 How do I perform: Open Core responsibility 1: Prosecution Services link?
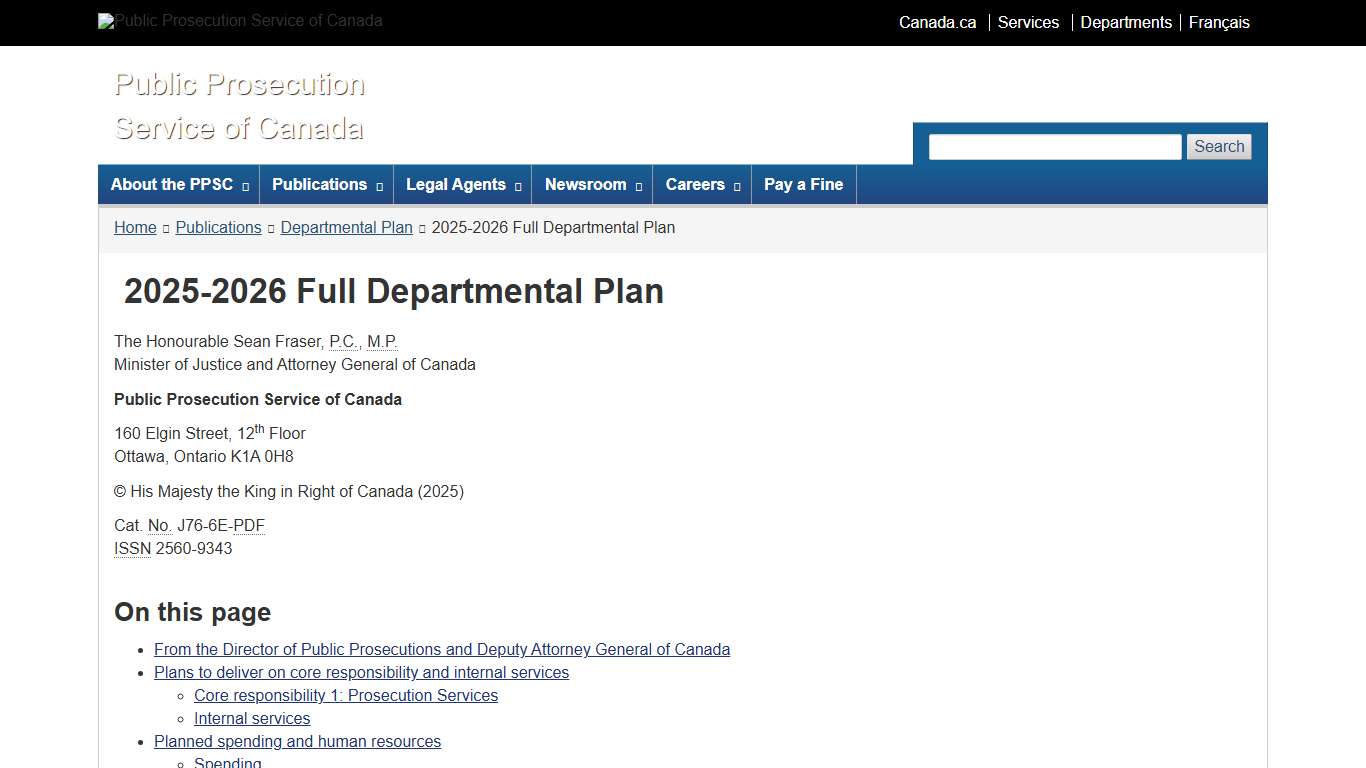click(x=346, y=695)
